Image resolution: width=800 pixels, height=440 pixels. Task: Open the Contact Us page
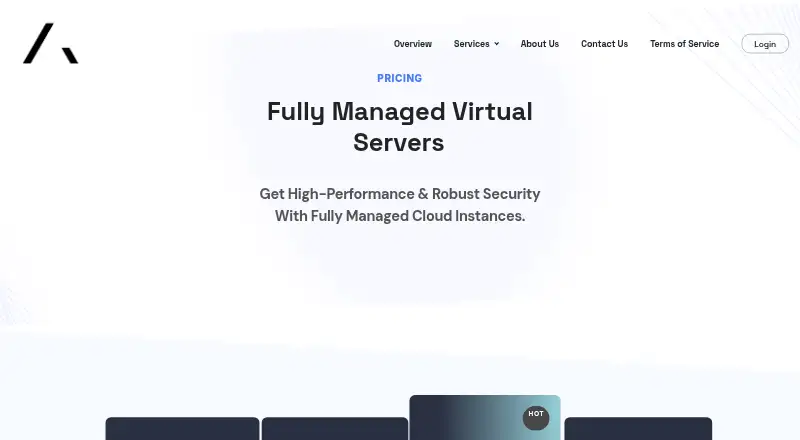604,44
